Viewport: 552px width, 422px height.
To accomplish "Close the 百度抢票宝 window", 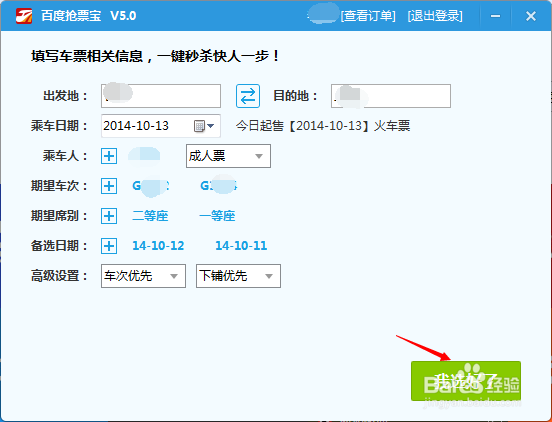I will (531, 16).
